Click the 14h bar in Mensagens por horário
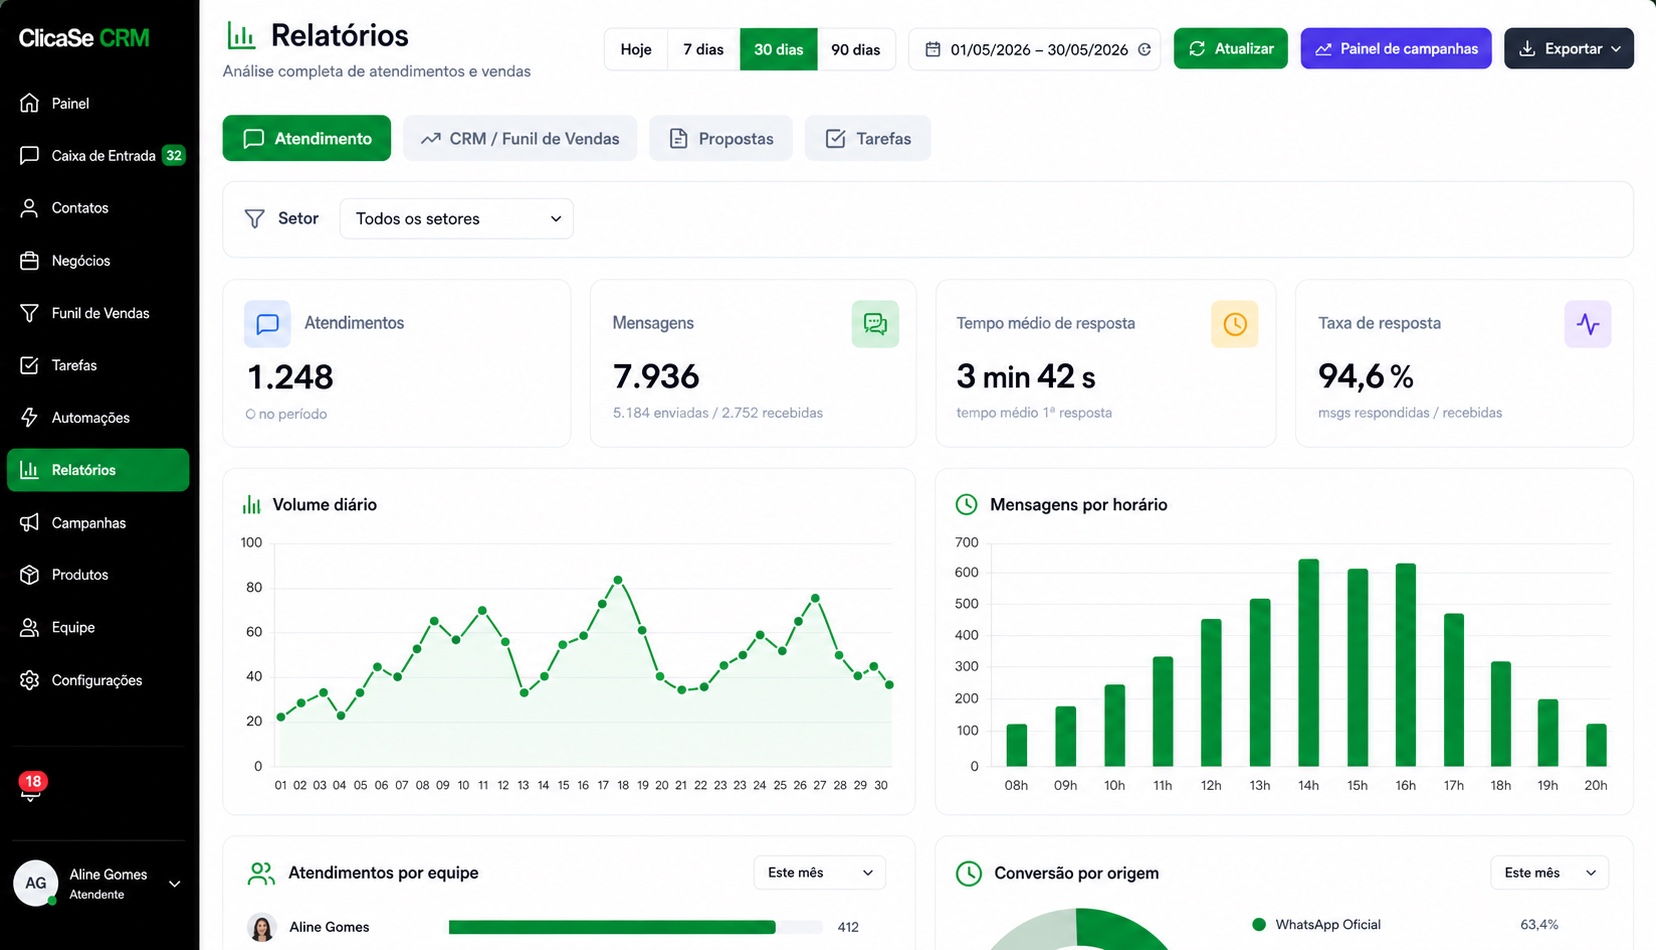 click(1308, 663)
